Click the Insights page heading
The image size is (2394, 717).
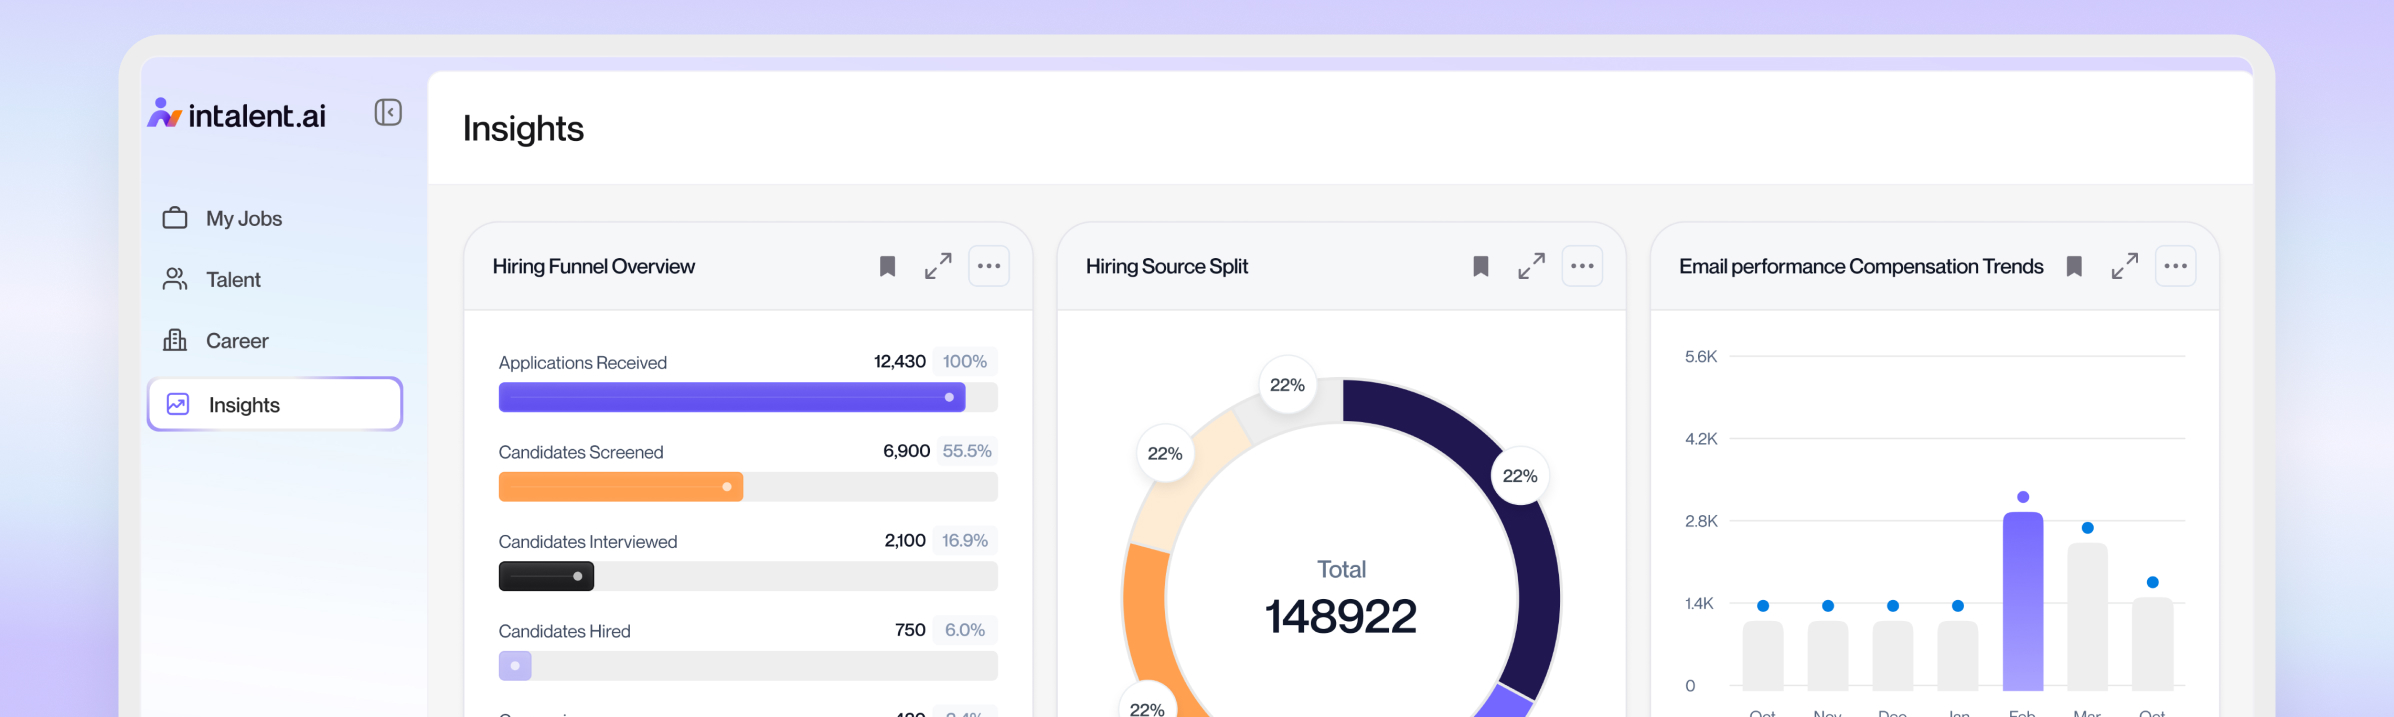tap(523, 129)
